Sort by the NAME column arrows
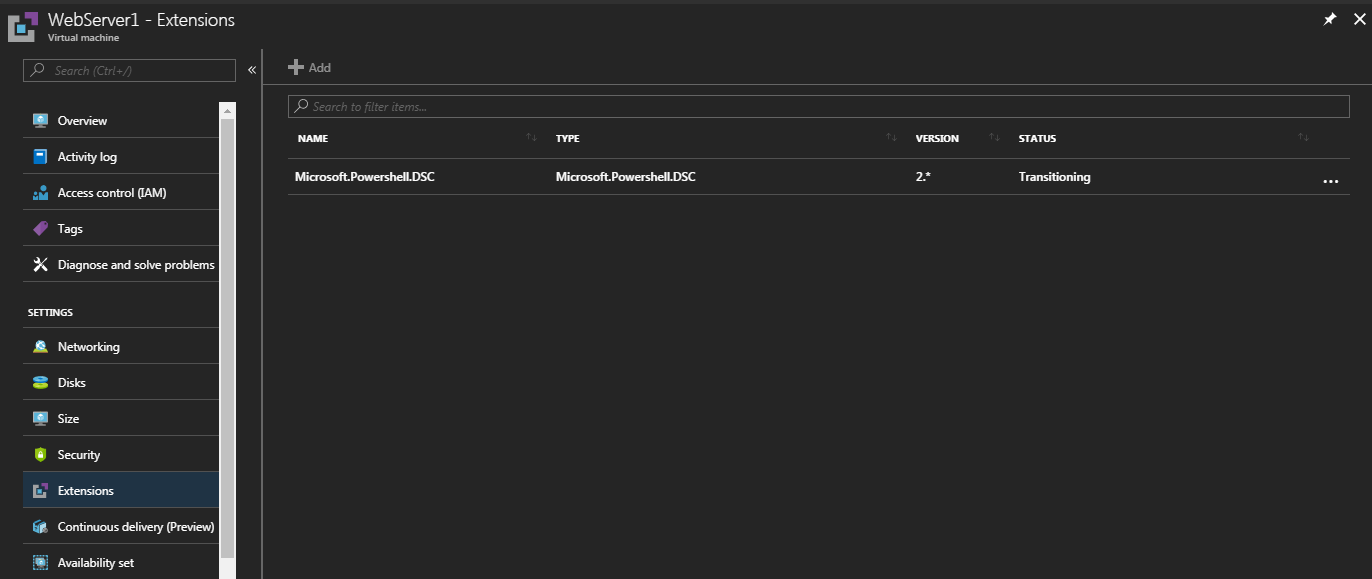 pos(531,138)
